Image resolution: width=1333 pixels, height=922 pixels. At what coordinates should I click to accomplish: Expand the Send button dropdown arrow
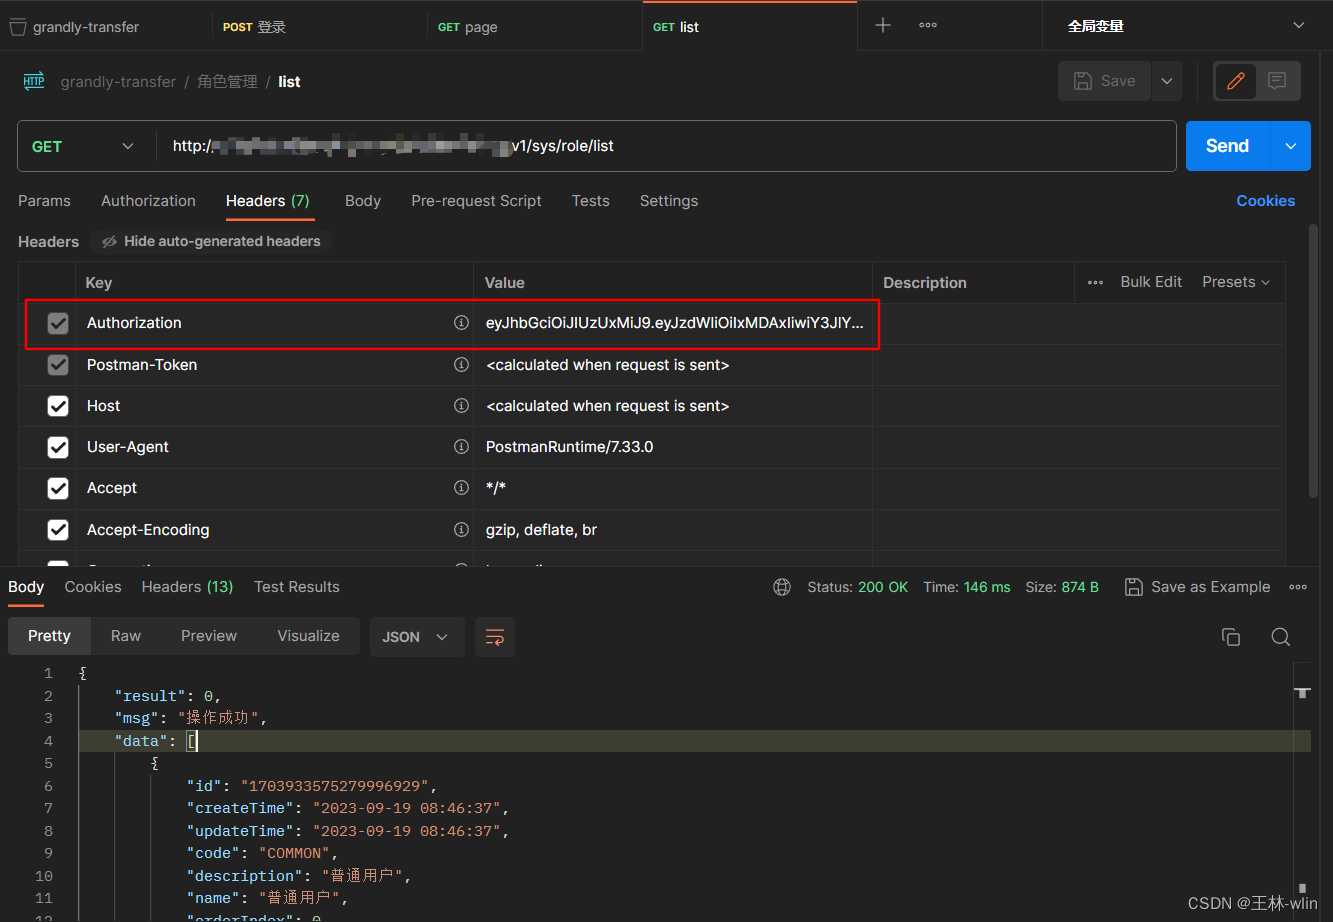tap(1290, 146)
